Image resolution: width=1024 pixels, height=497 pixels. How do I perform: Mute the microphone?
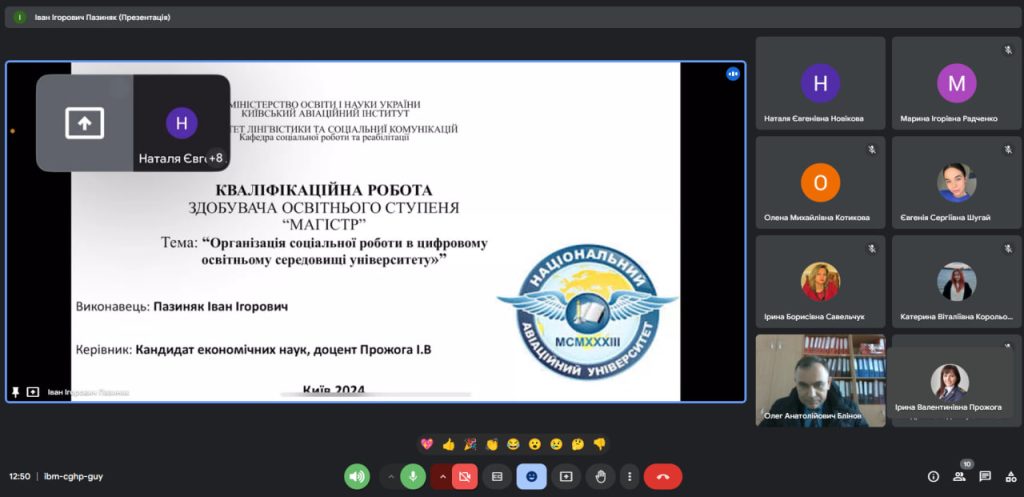[x=413, y=477]
